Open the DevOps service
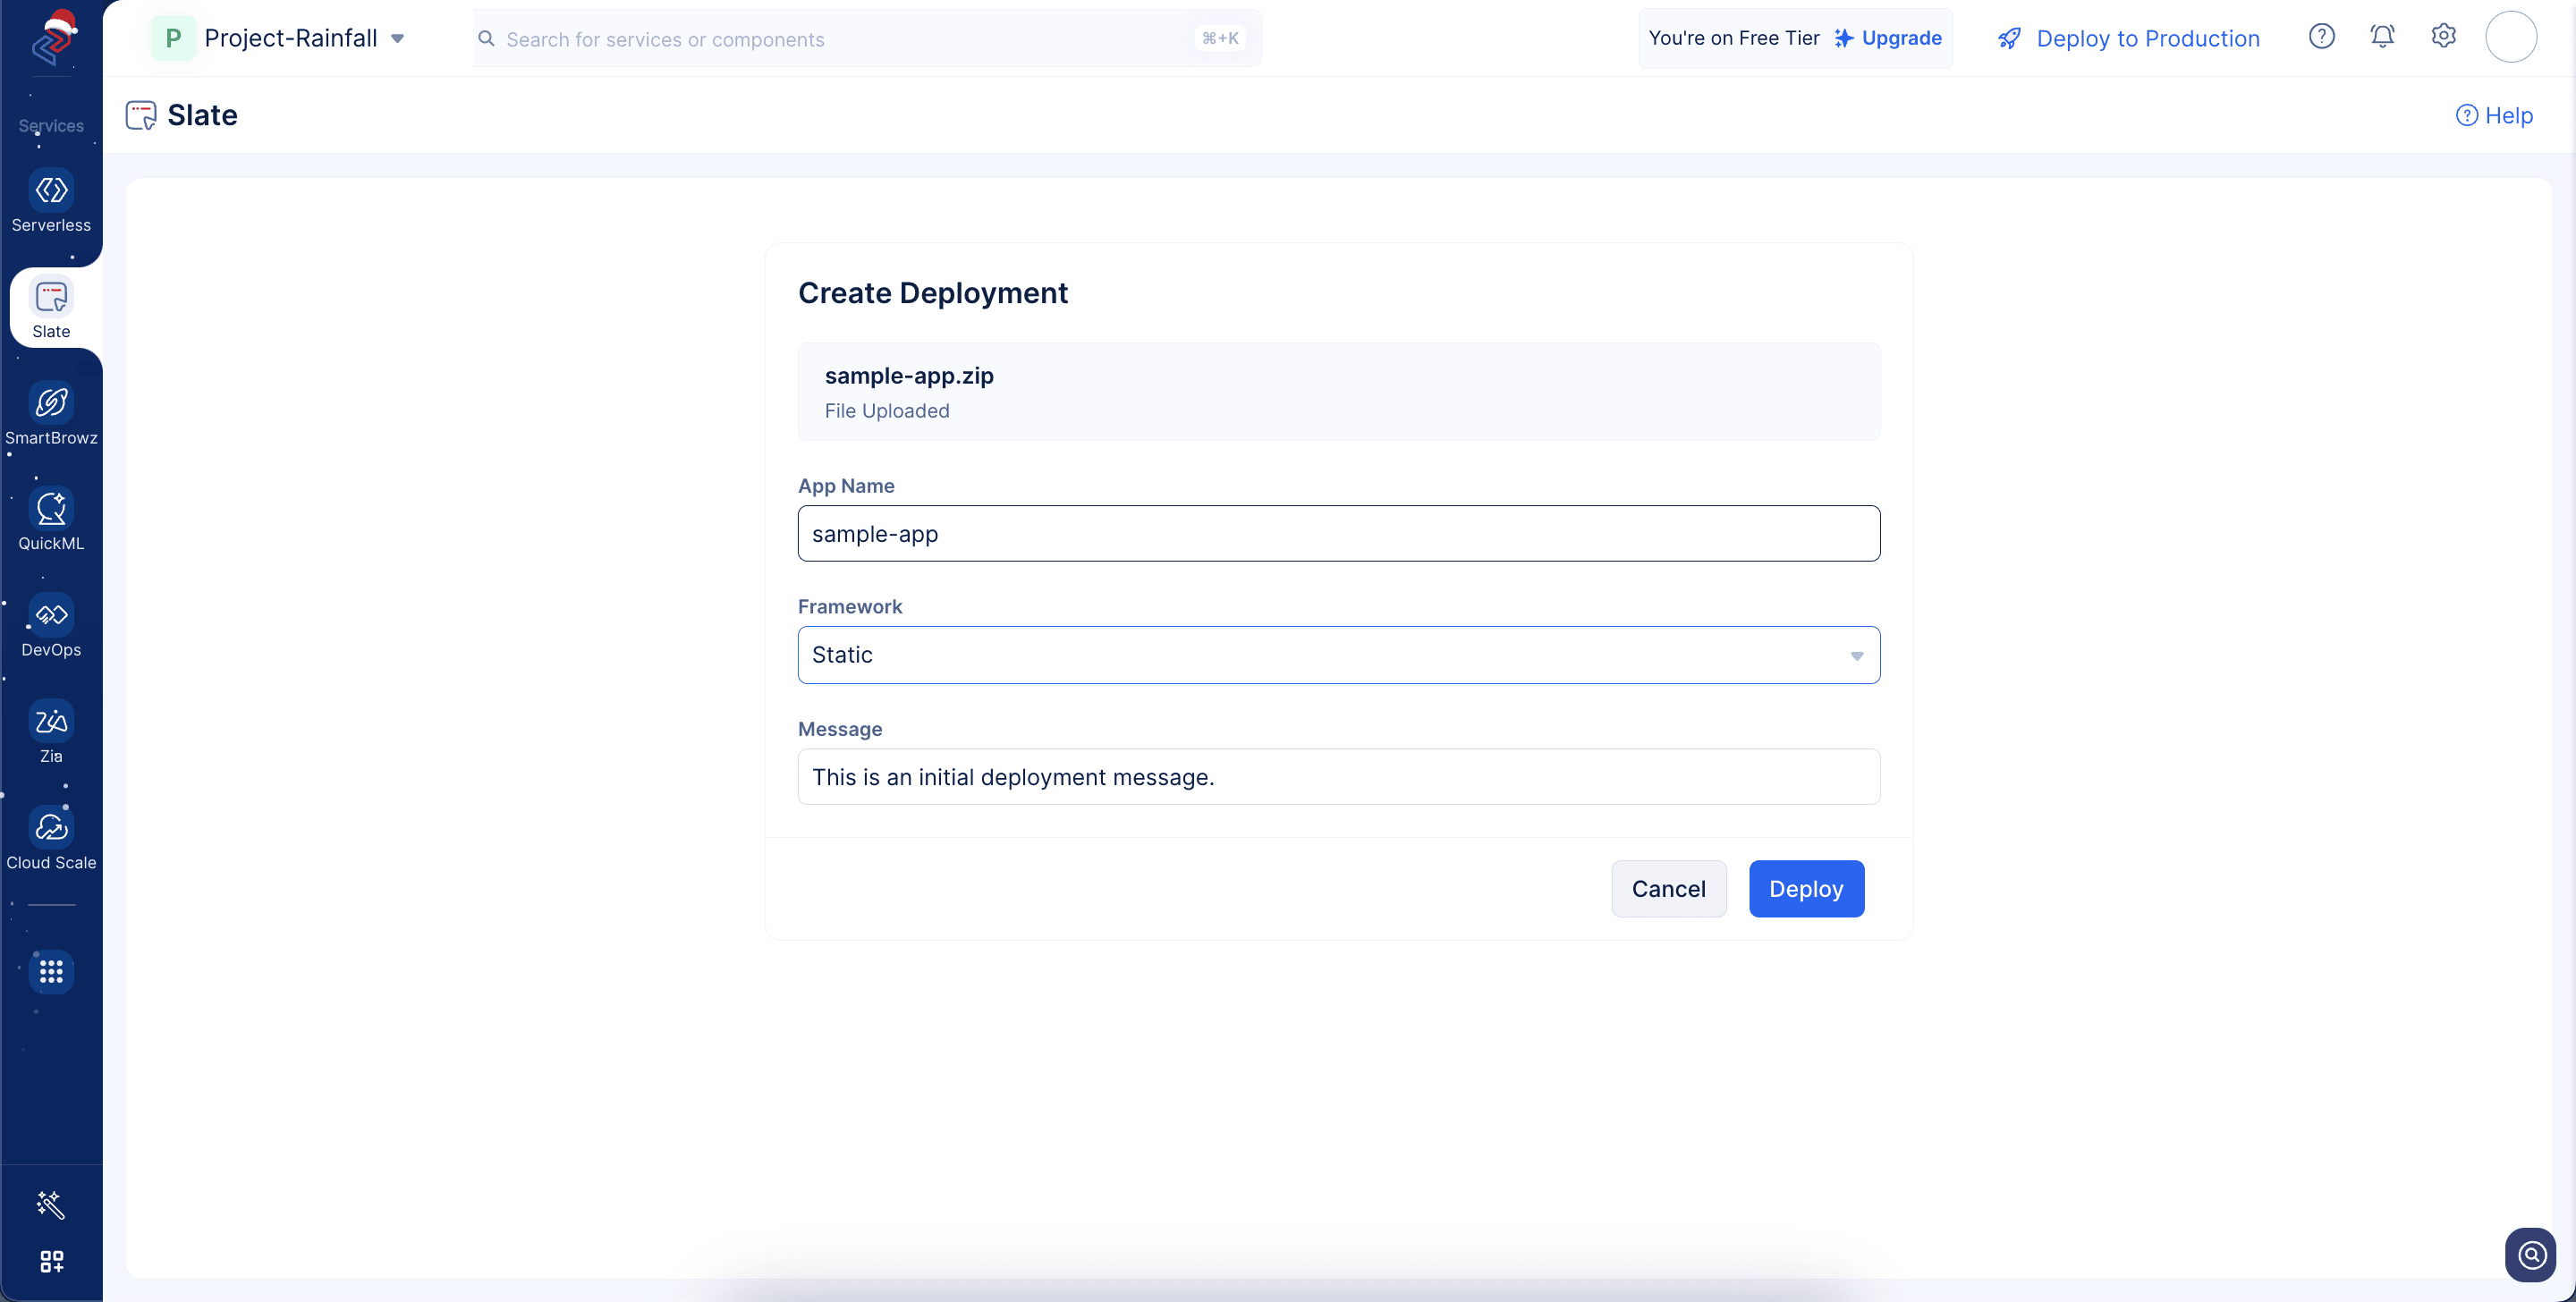Viewport: 2576px width, 1302px height. pyautogui.click(x=51, y=627)
